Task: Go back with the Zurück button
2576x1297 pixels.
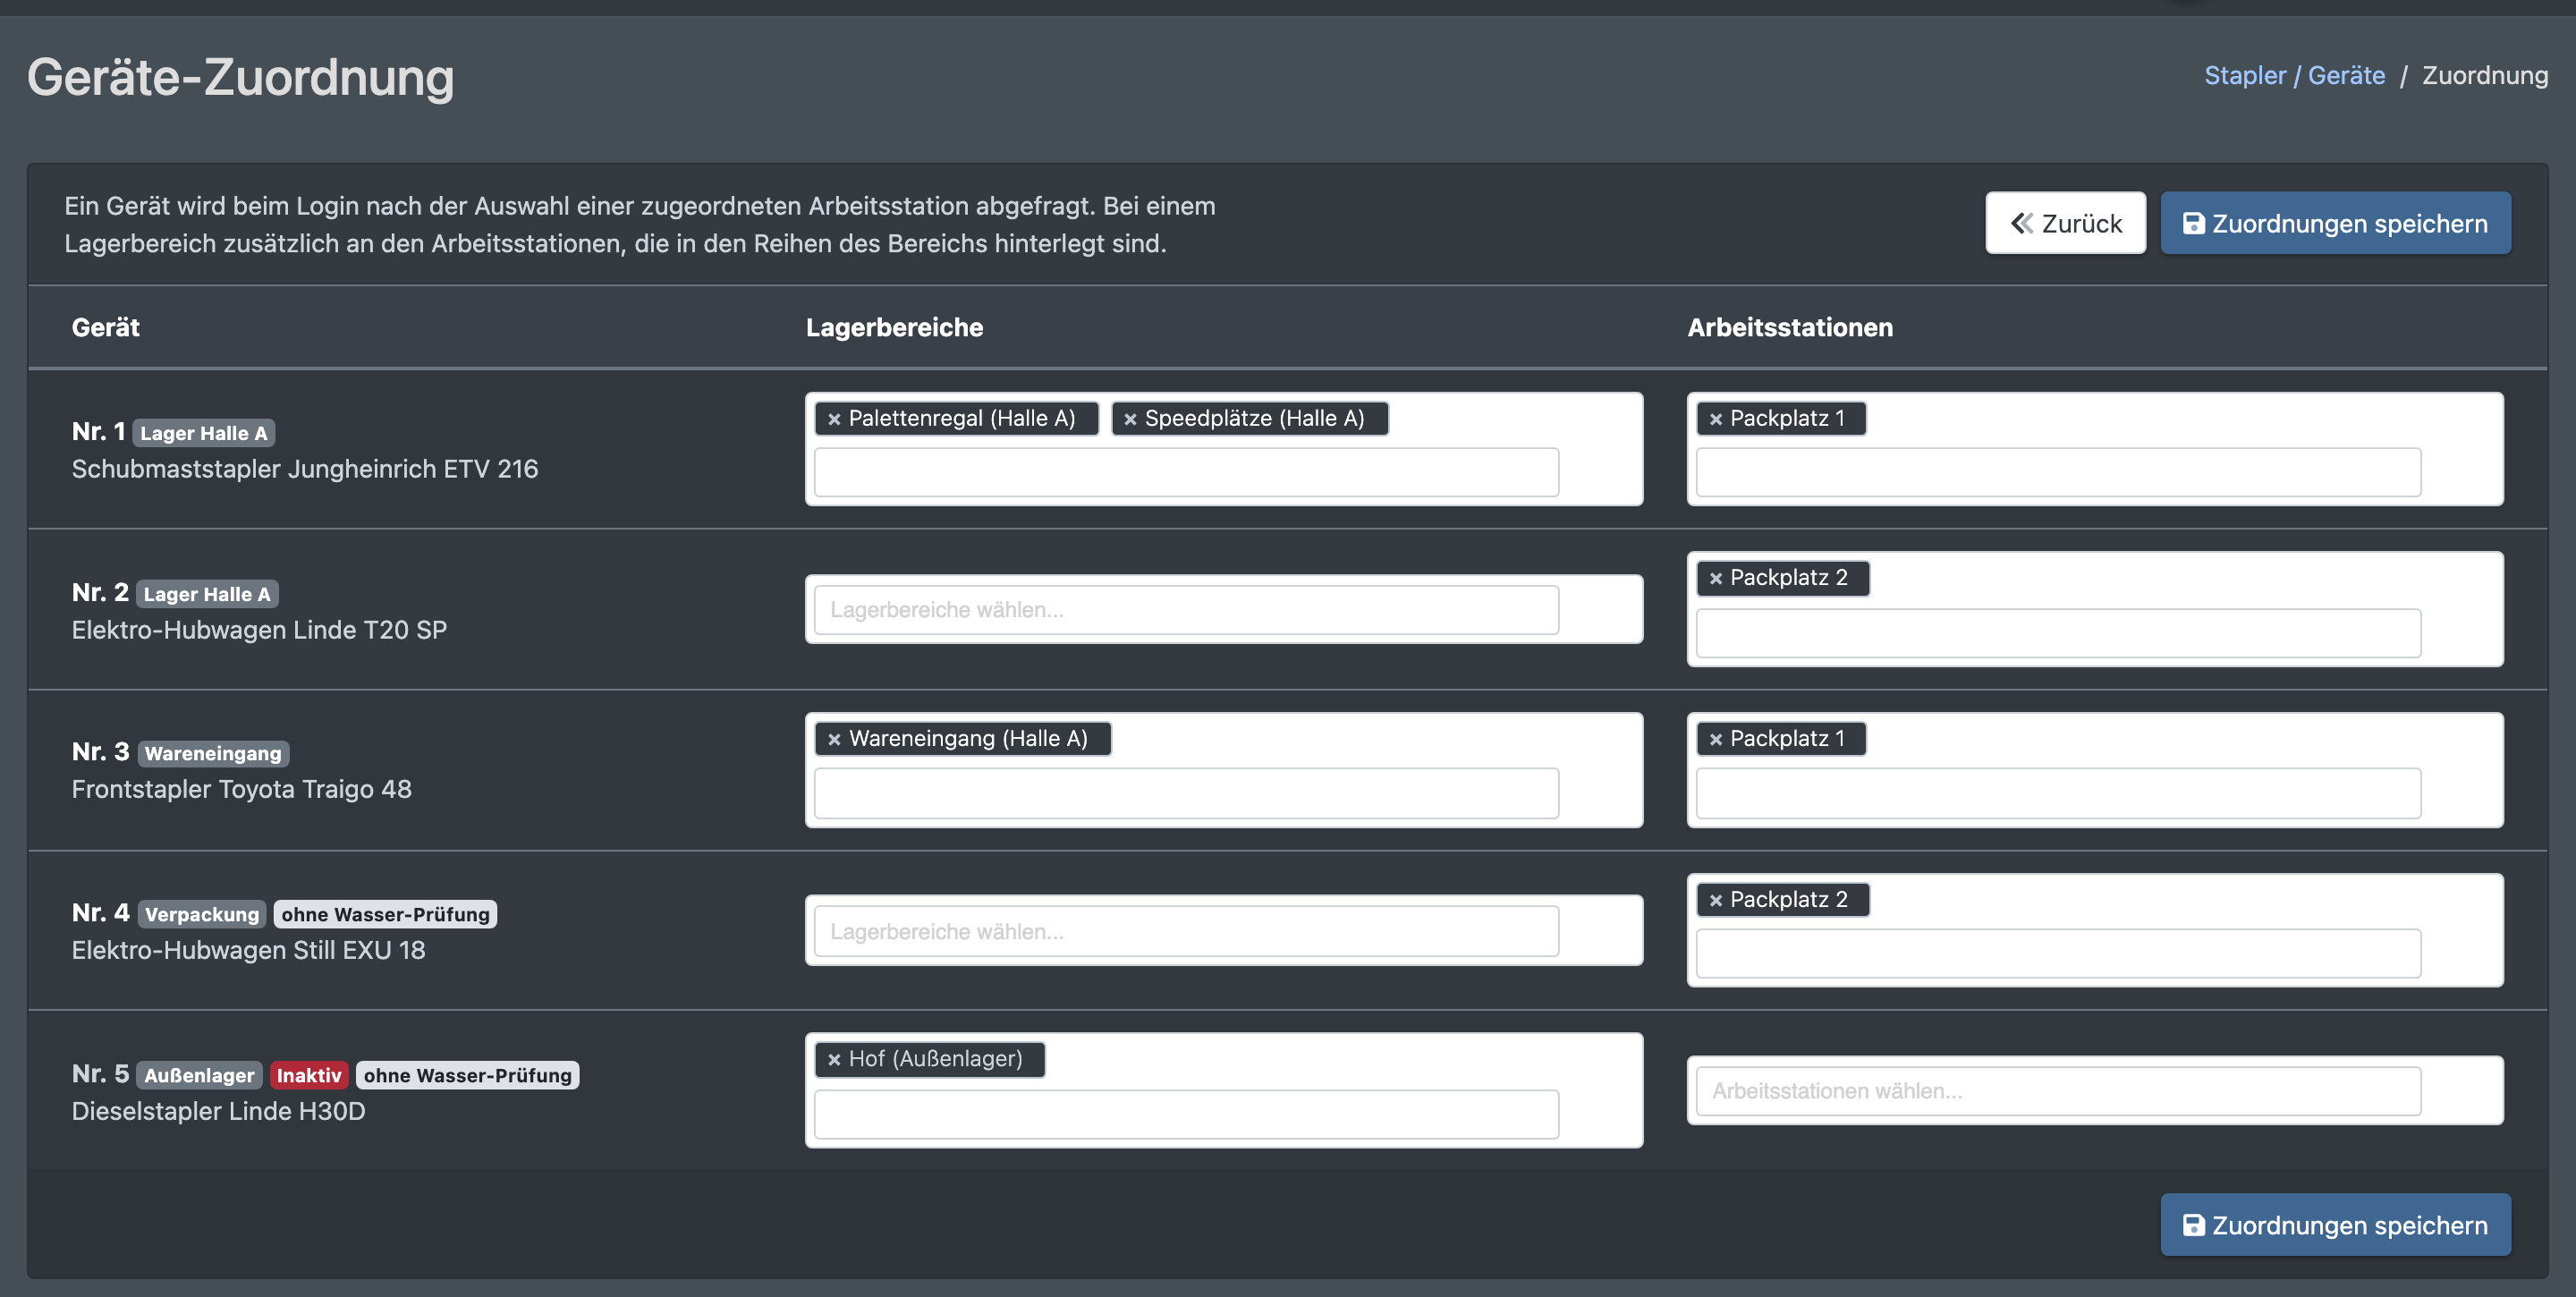Action: (2065, 223)
